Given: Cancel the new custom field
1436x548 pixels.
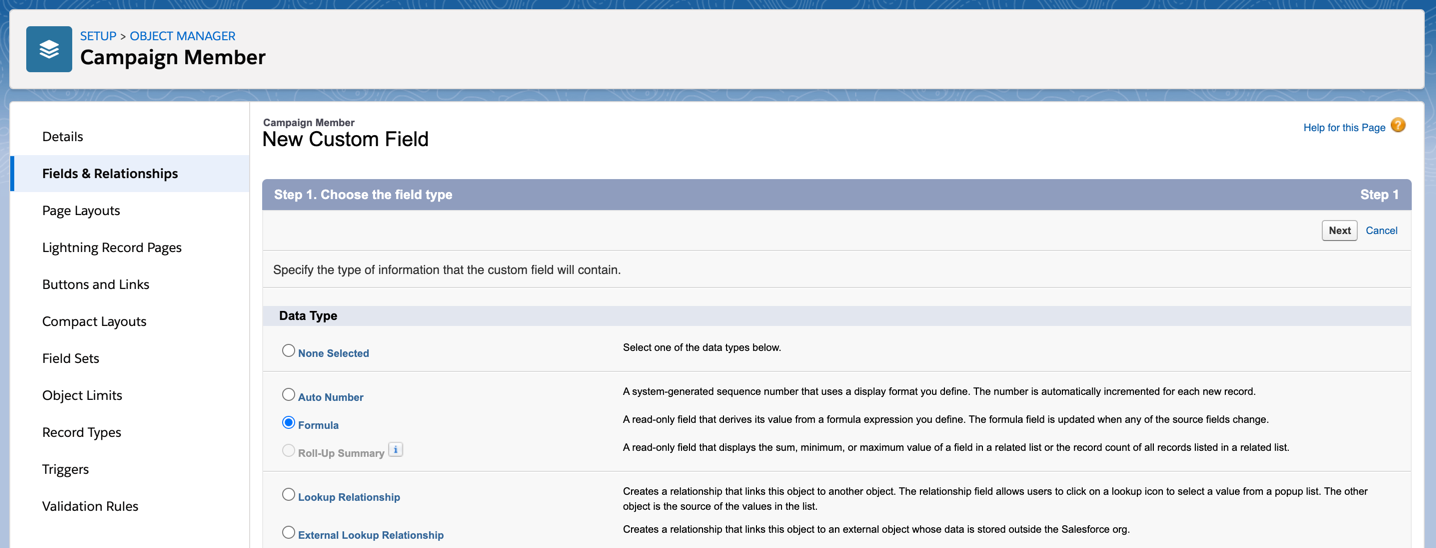Looking at the screenshot, I should tap(1381, 230).
